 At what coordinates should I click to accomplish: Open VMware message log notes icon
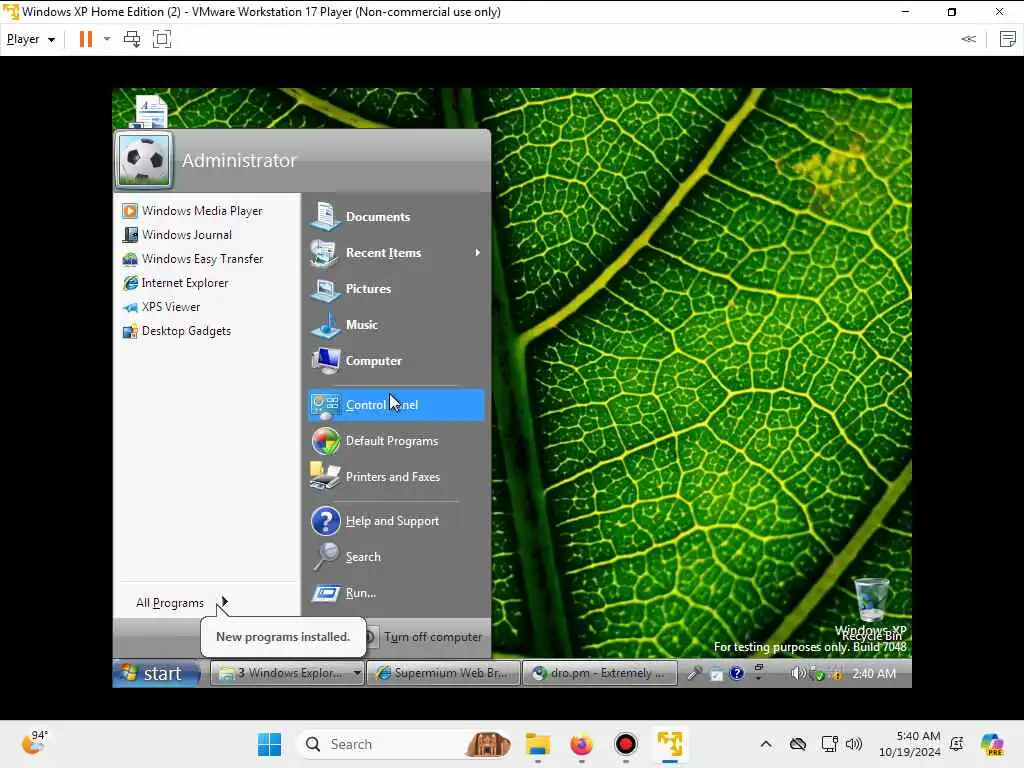(1008, 39)
